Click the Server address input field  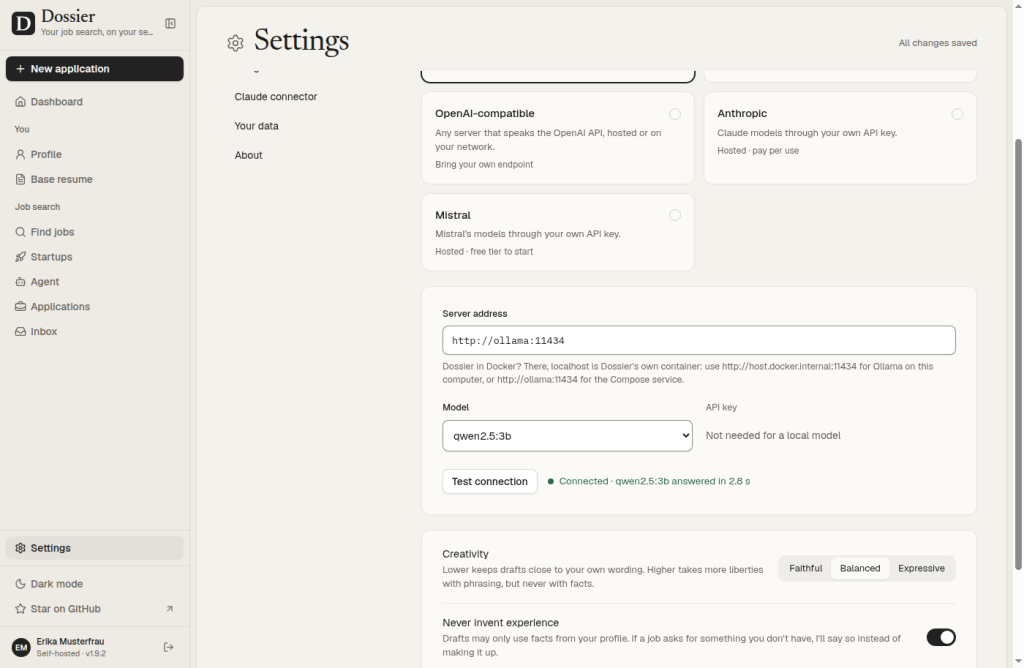(699, 341)
